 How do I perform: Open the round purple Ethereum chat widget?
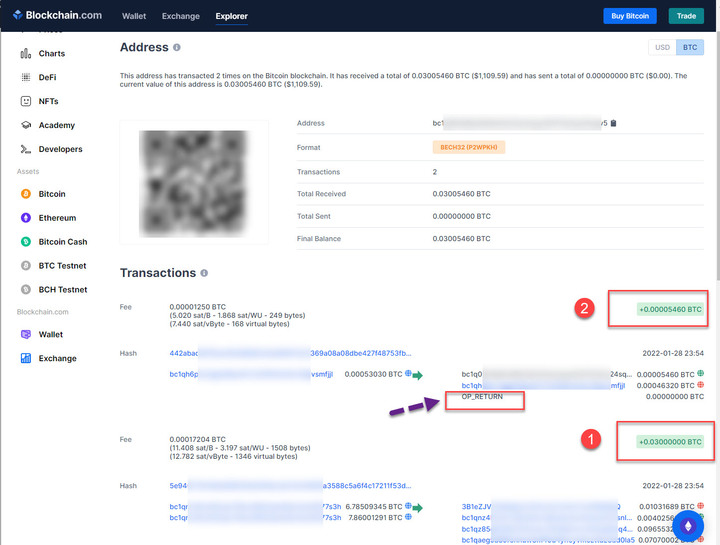point(688,526)
